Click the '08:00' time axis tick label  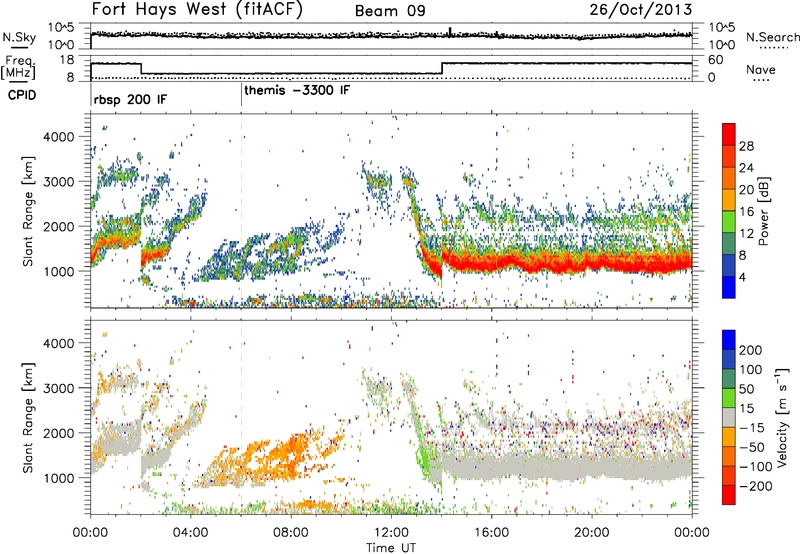(291, 533)
